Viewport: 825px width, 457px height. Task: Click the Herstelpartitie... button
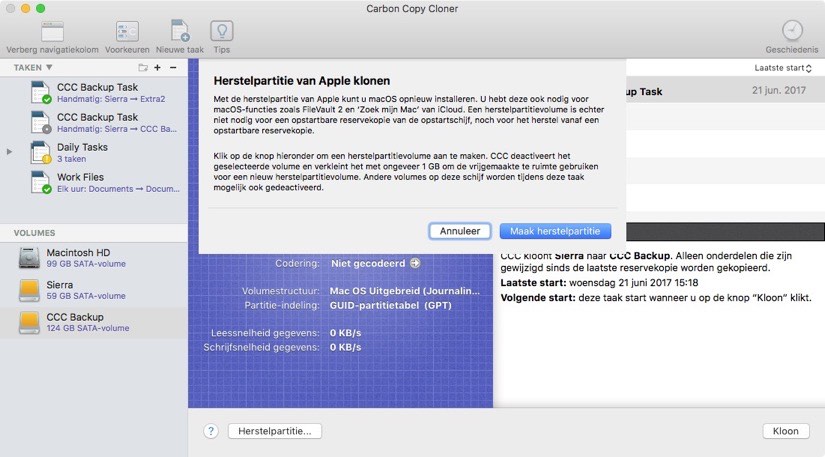tap(275, 431)
